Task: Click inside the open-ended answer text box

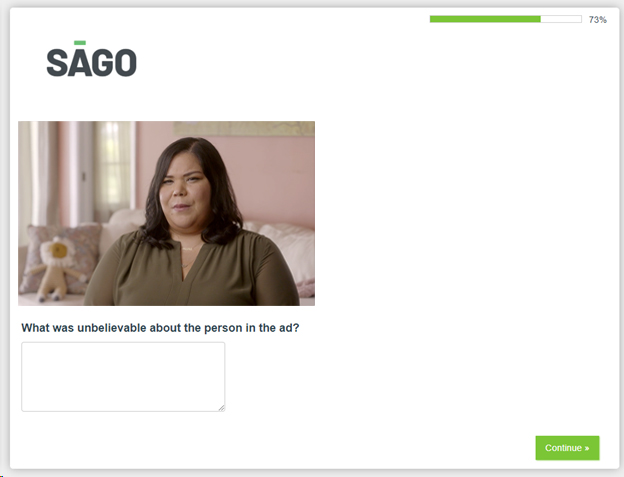Action: click(123, 377)
